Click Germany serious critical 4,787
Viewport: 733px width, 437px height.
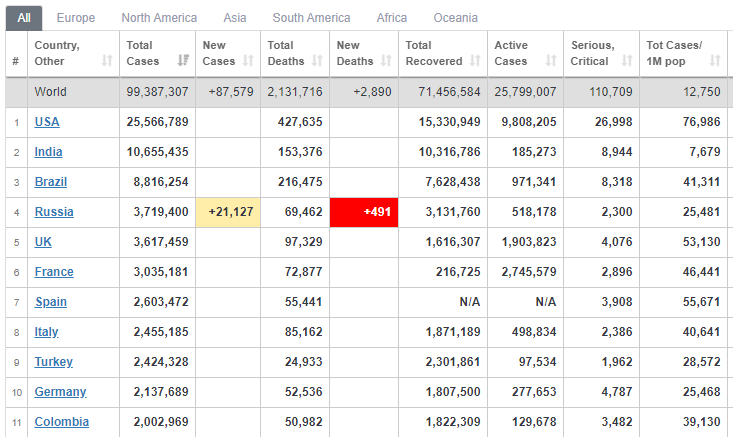click(617, 392)
